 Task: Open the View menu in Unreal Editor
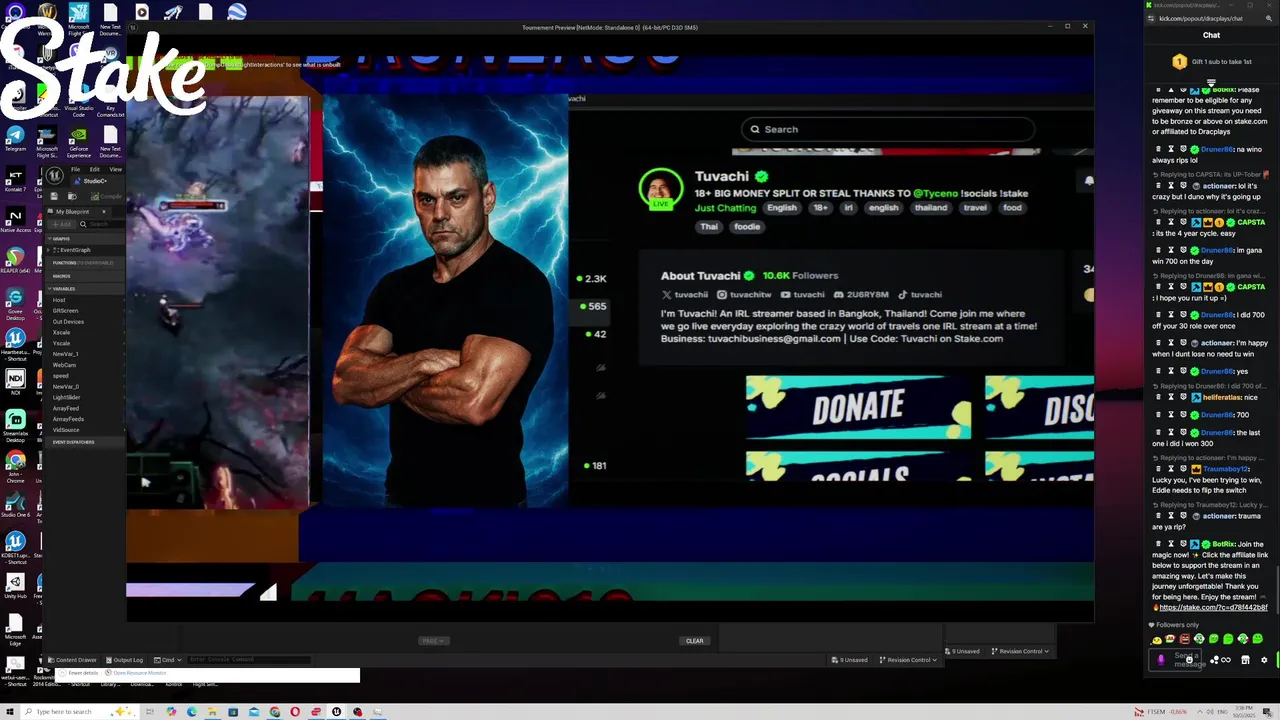[x=116, y=169]
